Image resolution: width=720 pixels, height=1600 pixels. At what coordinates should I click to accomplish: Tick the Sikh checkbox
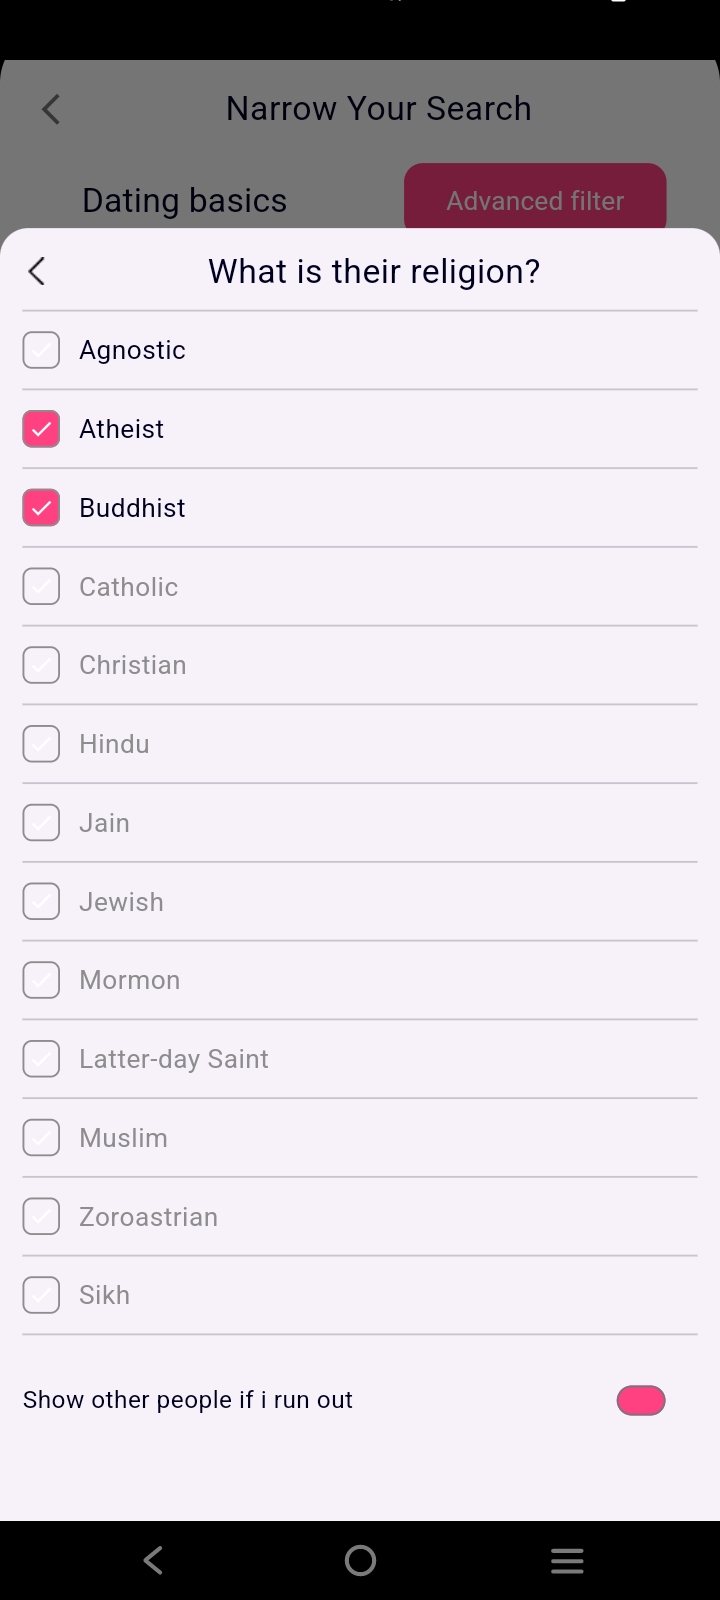(41, 1295)
